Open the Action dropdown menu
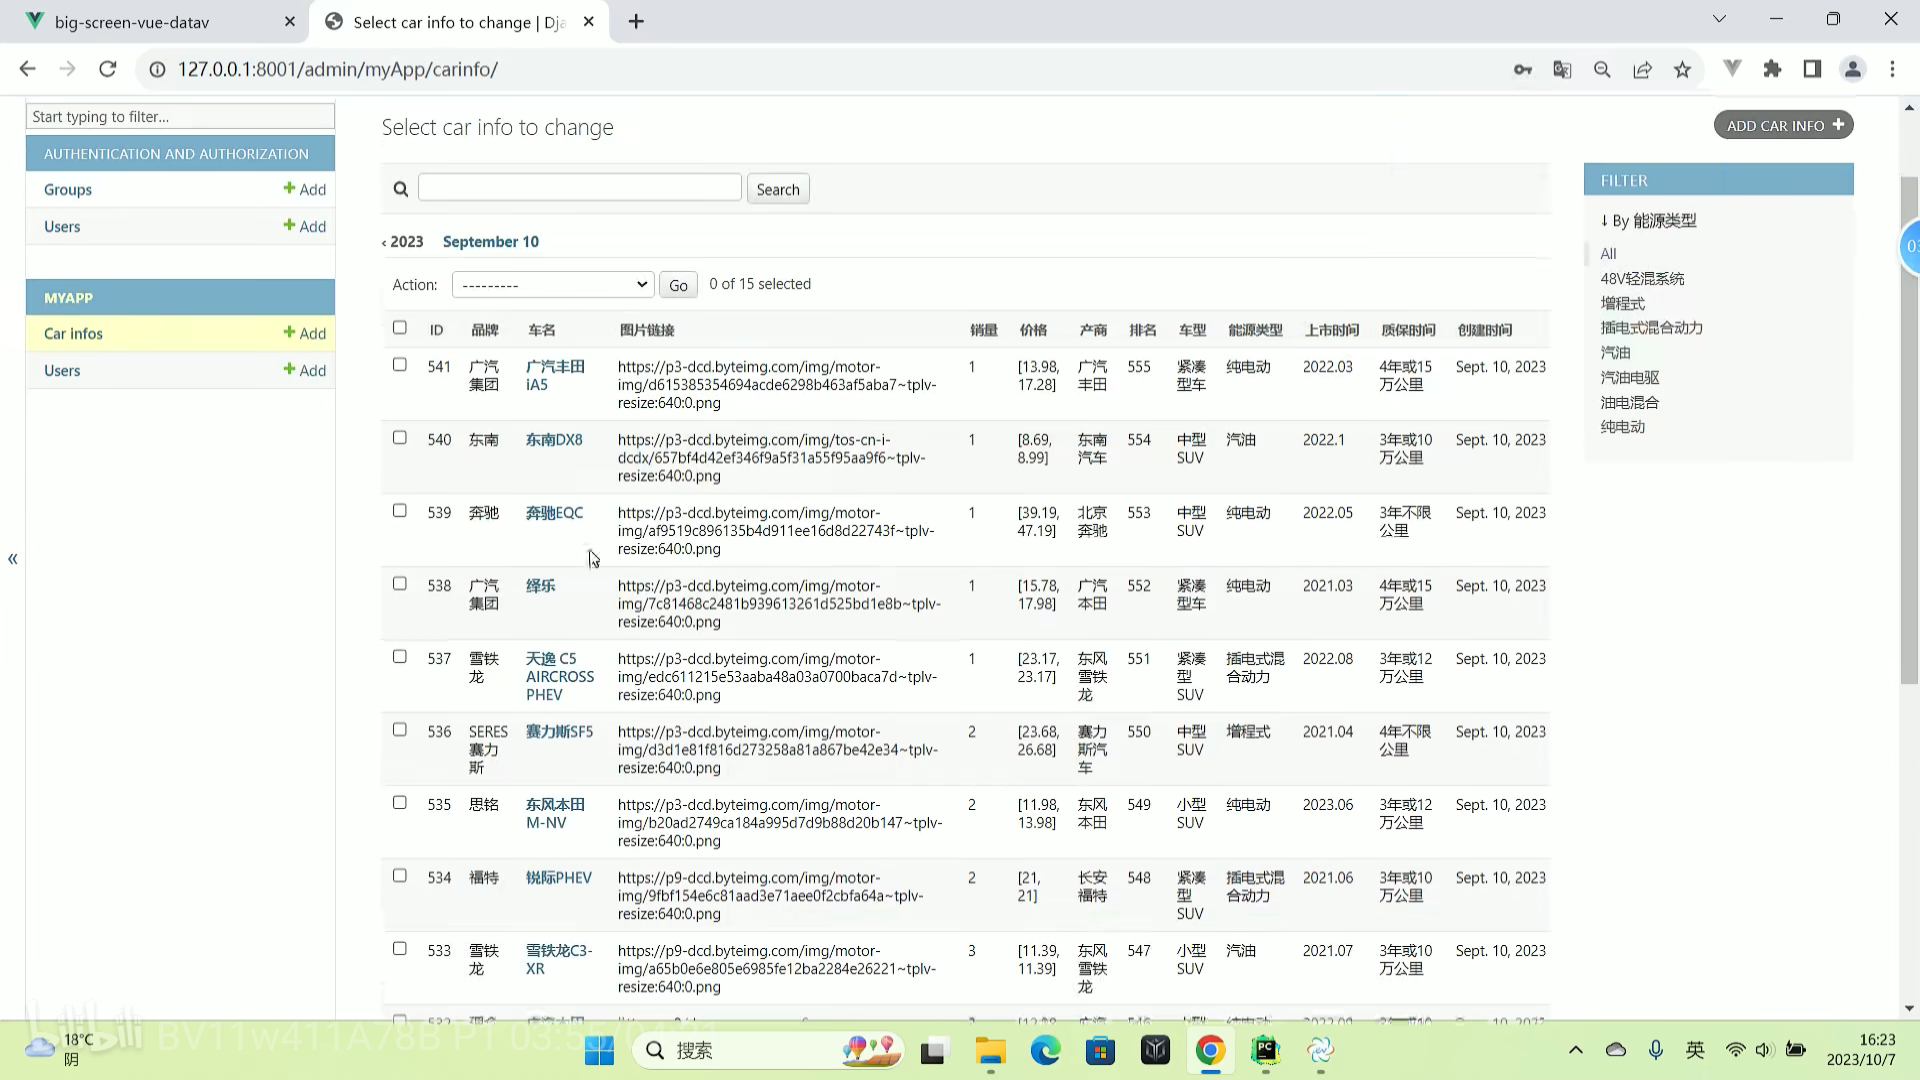Screen dimensions: 1920x1080 [x=553, y=285]
